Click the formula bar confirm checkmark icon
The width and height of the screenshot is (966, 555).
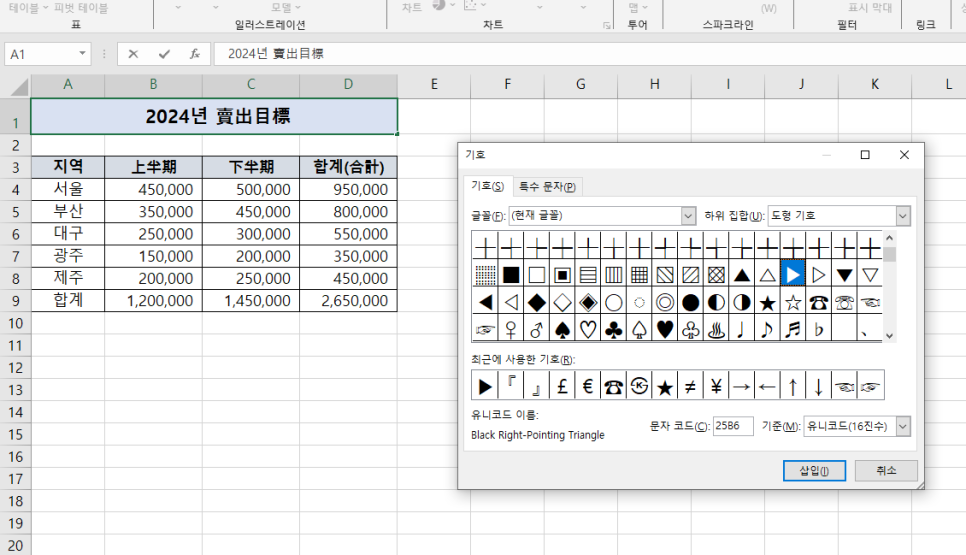pyautogui.click(x=164, y=54)
